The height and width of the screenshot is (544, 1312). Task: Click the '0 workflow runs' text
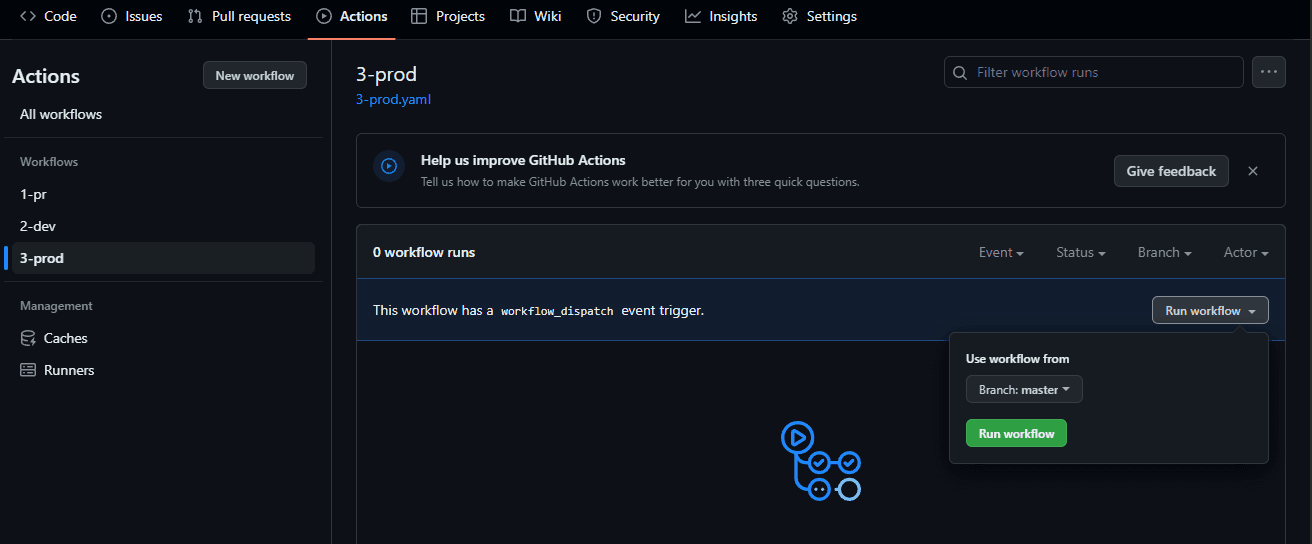(x=424, y=252)
